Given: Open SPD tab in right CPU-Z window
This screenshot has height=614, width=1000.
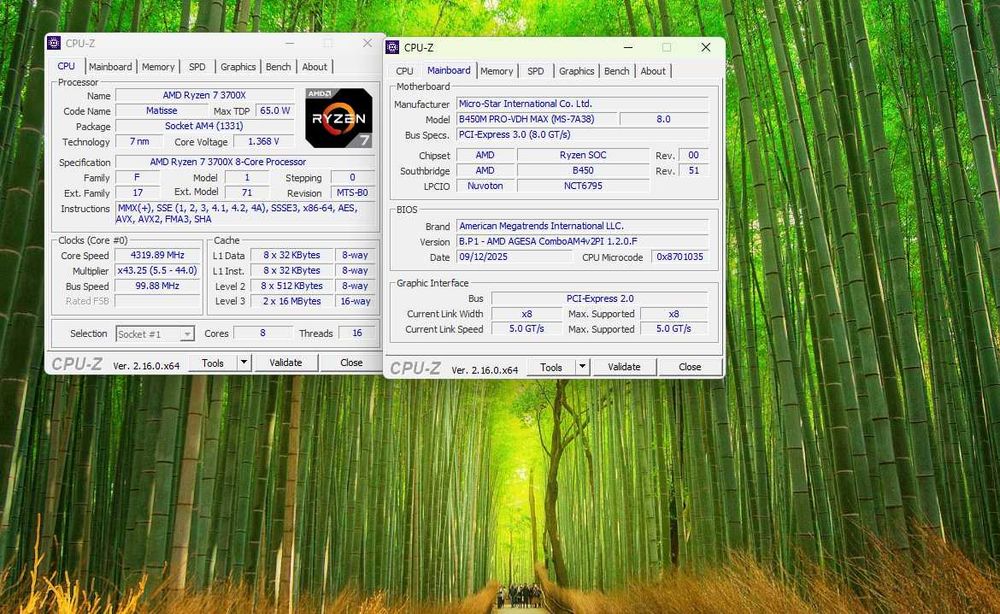Looking at the screenshot, I should click(536, 71).
